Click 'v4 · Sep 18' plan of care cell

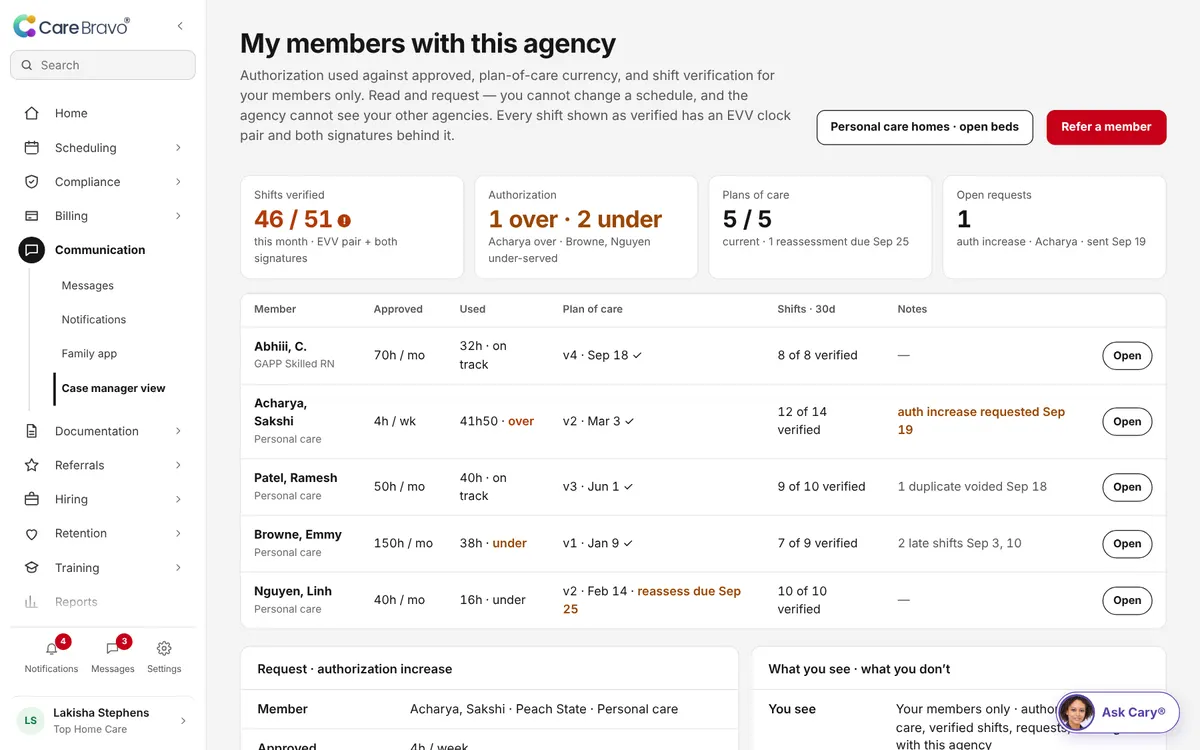(602, 355)
